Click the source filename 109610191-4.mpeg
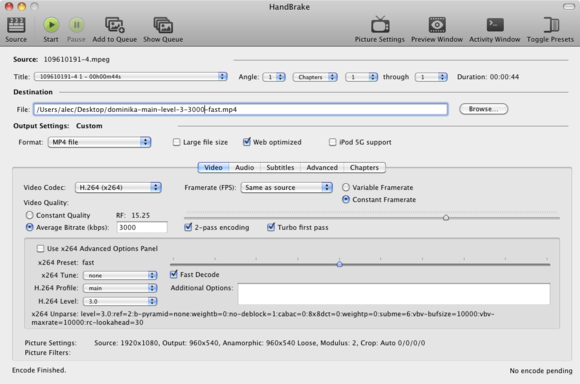 (x=77, y=59)
